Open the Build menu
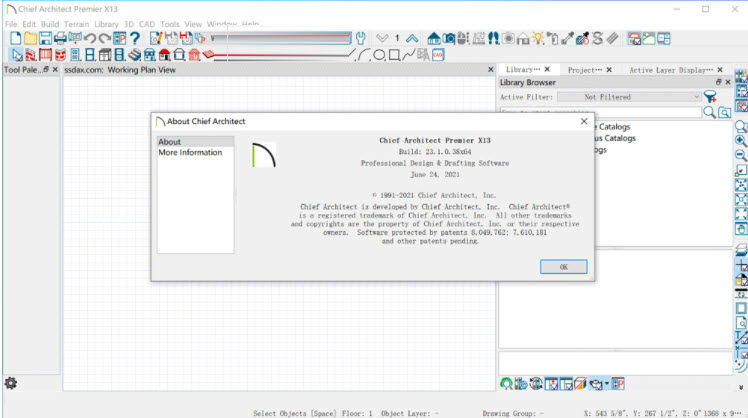This screenshot has width=748, height=418. click(50, 23)
